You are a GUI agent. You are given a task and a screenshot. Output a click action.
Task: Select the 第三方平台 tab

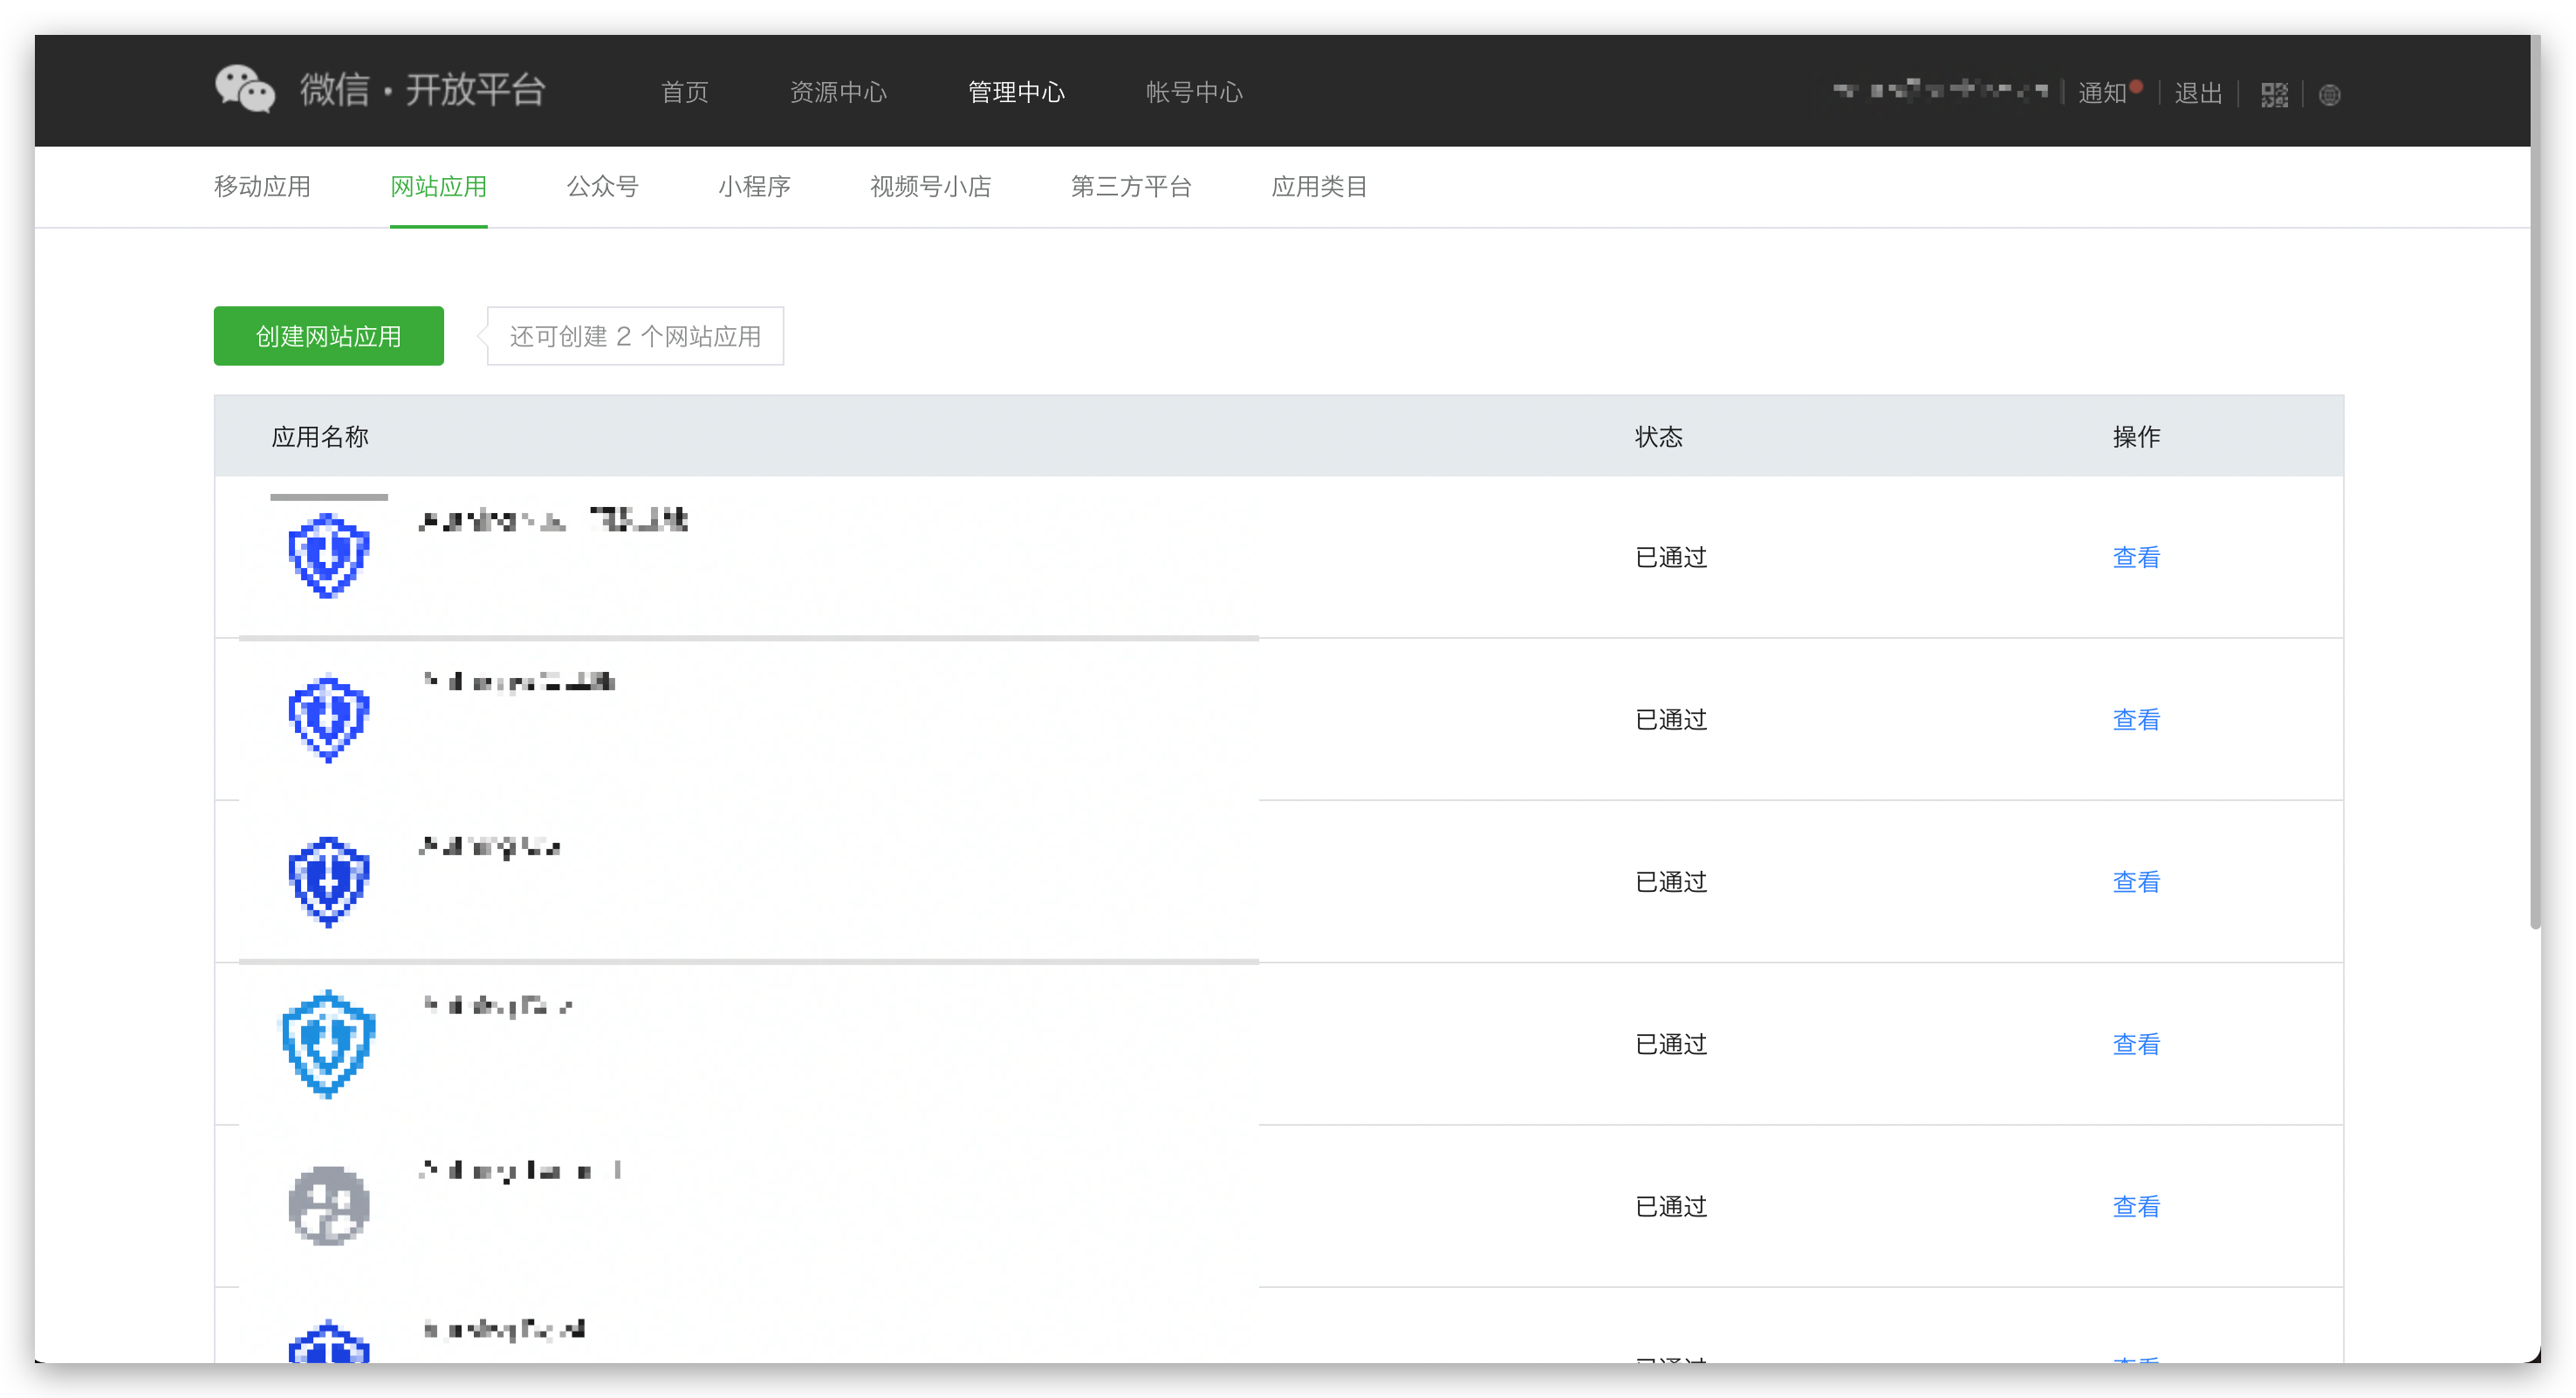tap(1130, 187)
